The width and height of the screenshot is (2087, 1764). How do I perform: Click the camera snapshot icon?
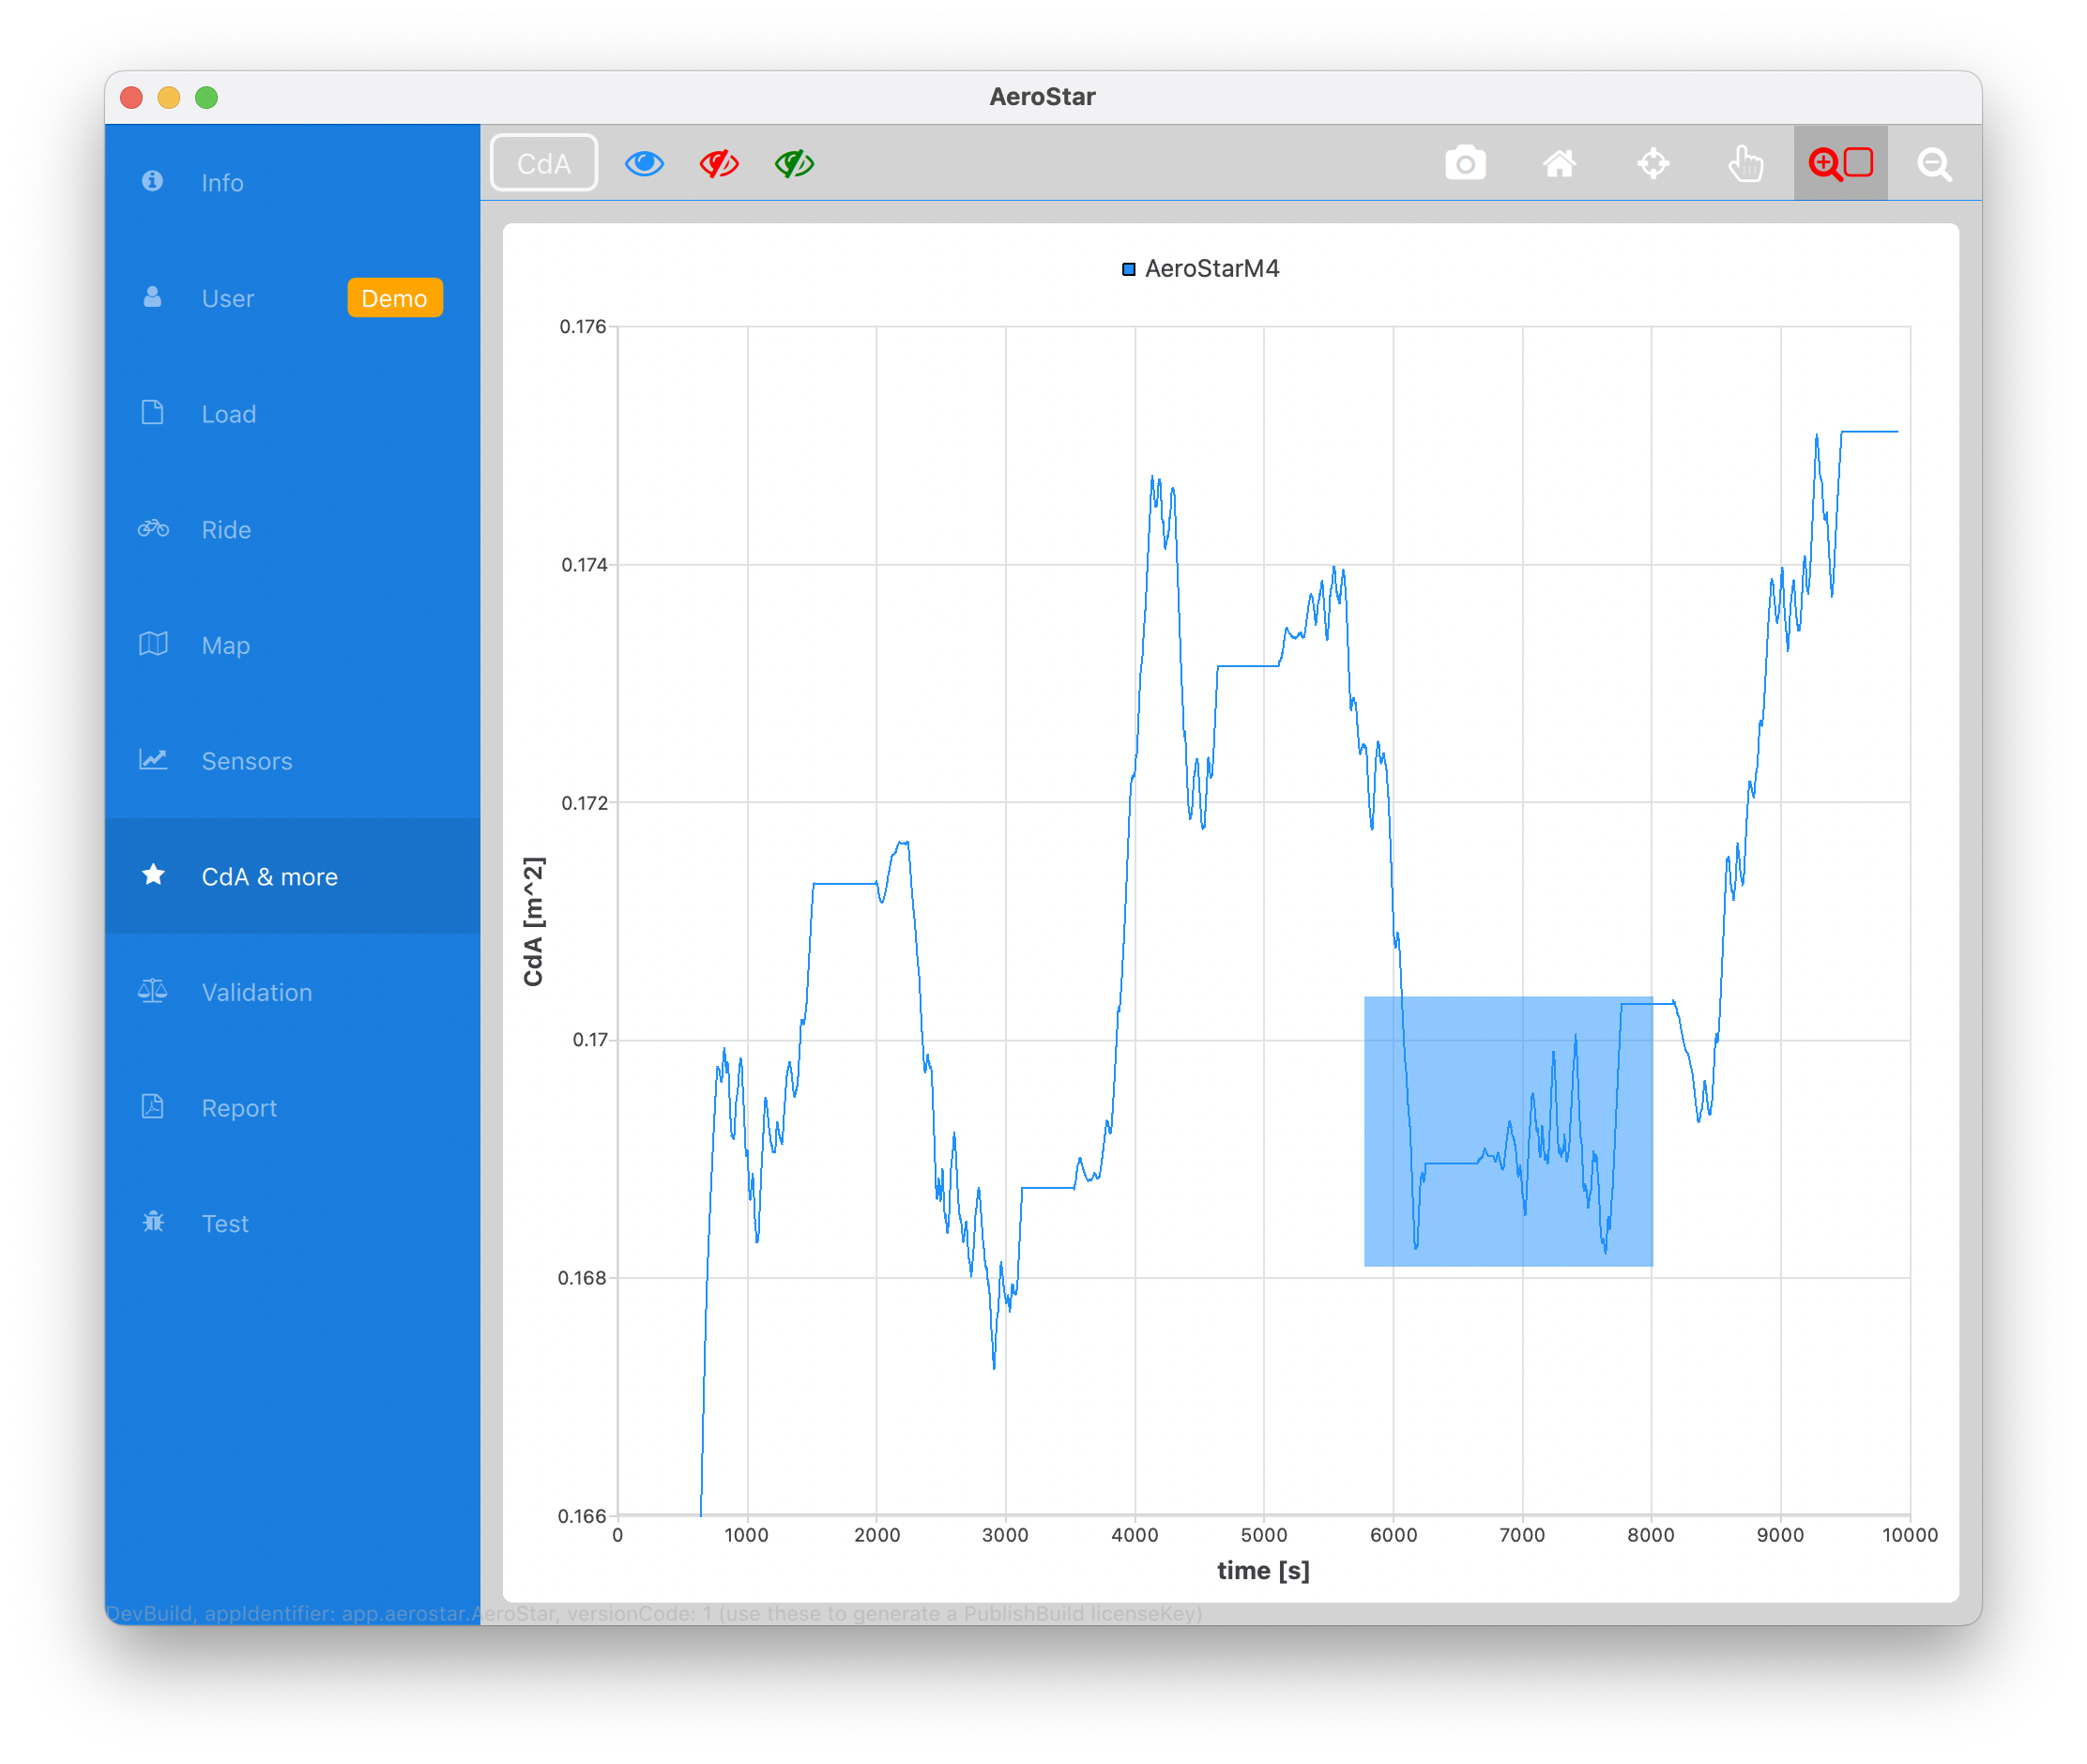coord(1465,163)
